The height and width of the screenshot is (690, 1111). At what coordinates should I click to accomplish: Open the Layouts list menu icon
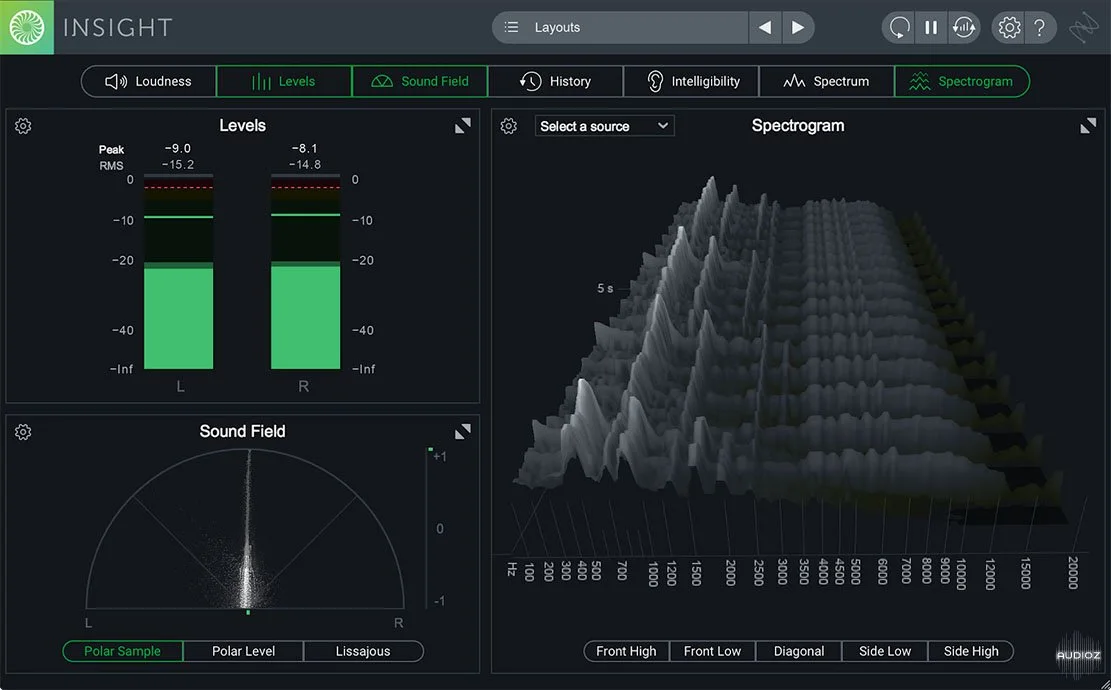coord(511,27)
